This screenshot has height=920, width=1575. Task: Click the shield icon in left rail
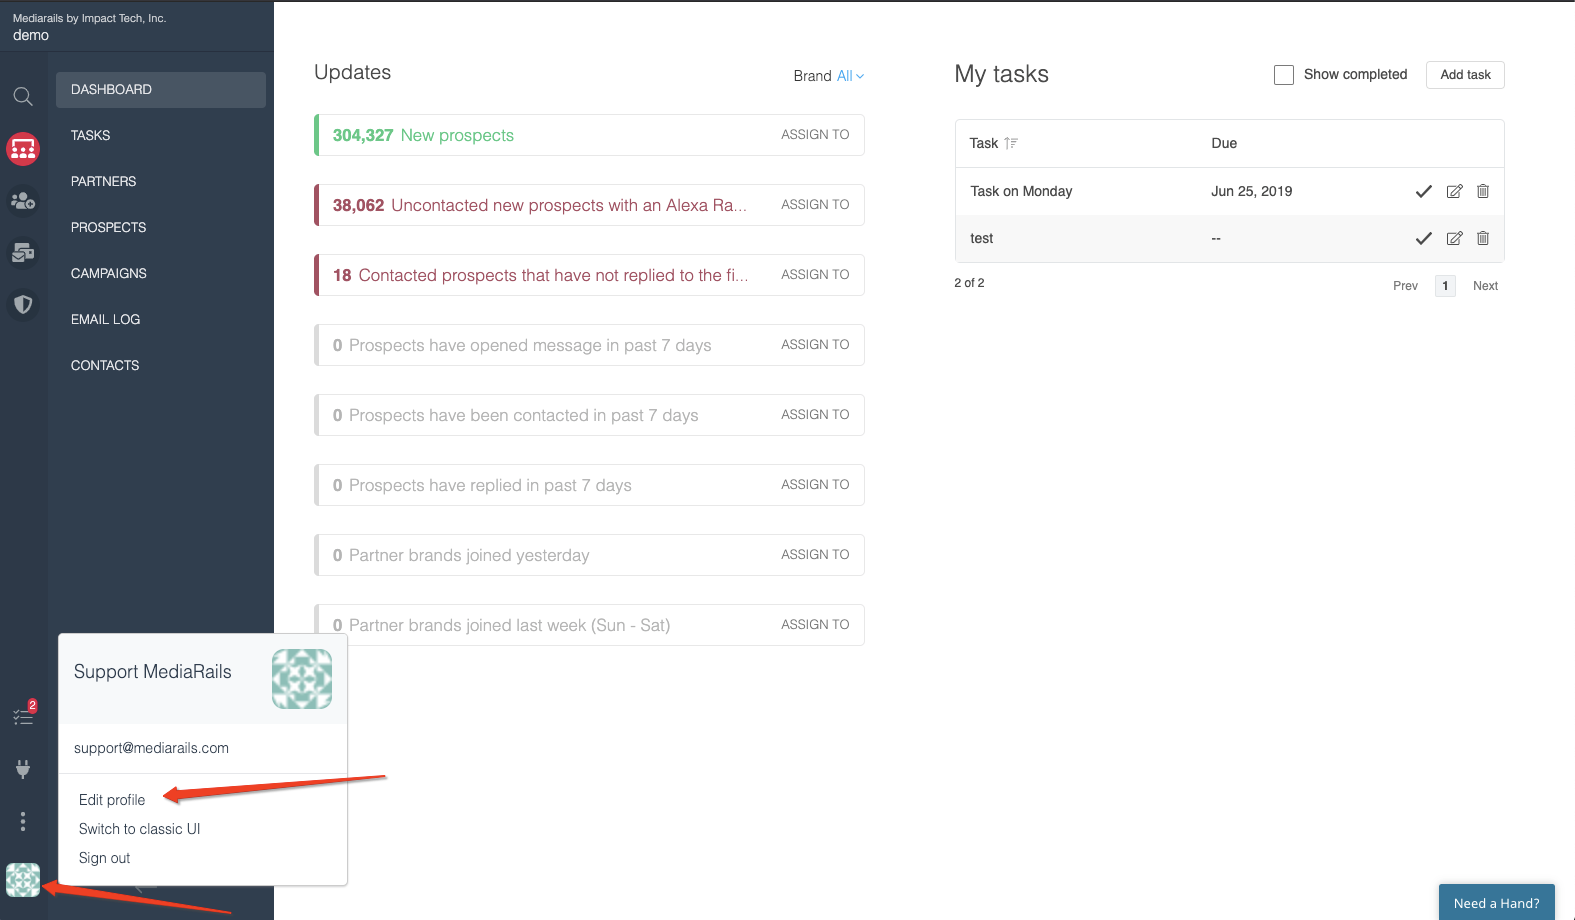[x=23, y=304]
